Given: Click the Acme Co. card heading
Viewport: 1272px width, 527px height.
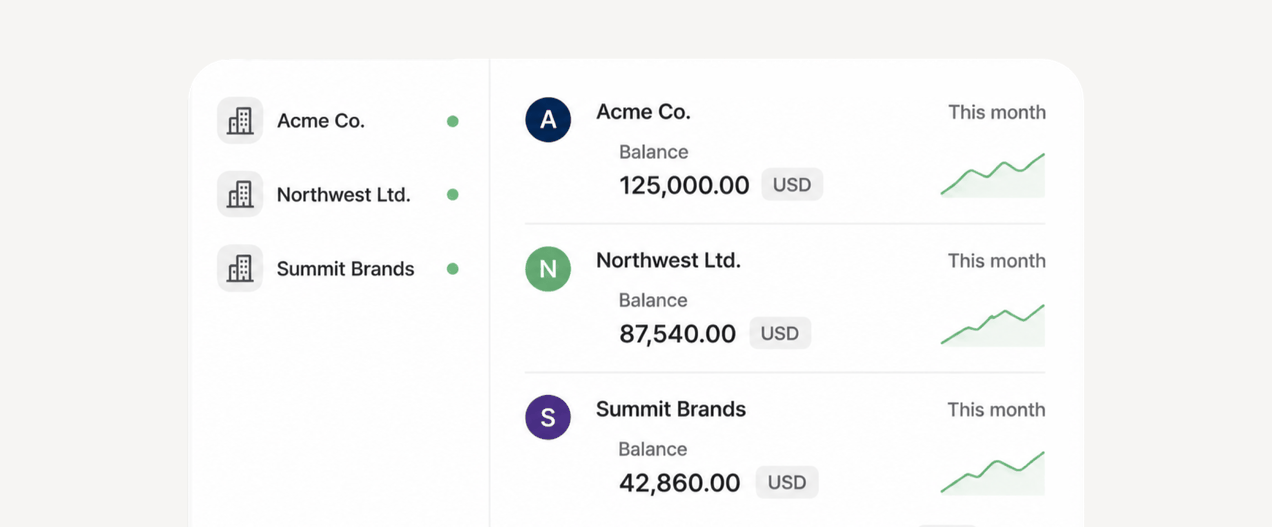Looking at the screenshot, I should pyautogui.click(x=643, y=112).
